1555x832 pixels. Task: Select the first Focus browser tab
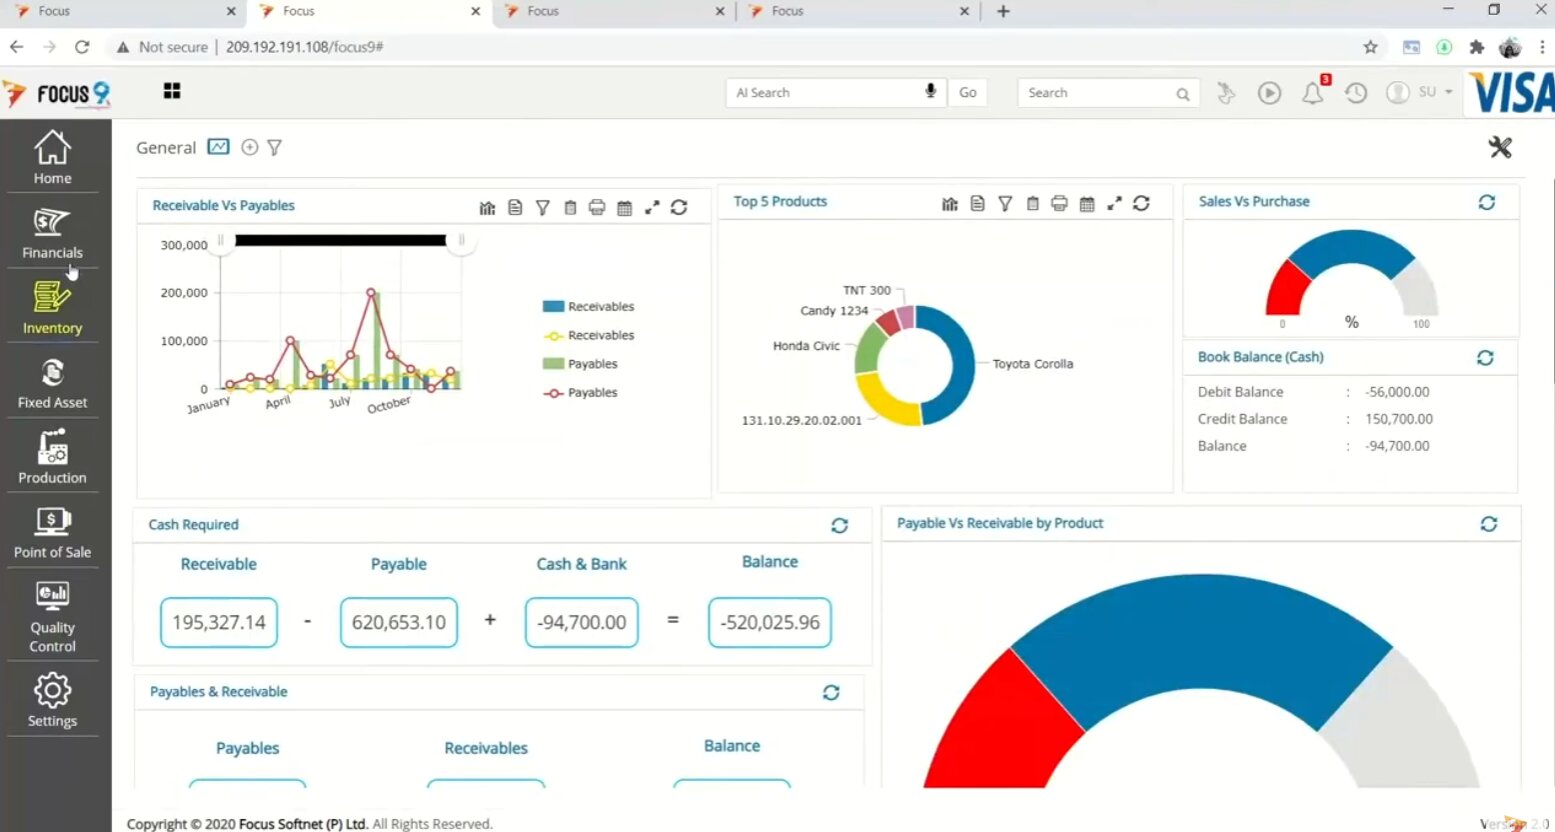coord(120,11)
